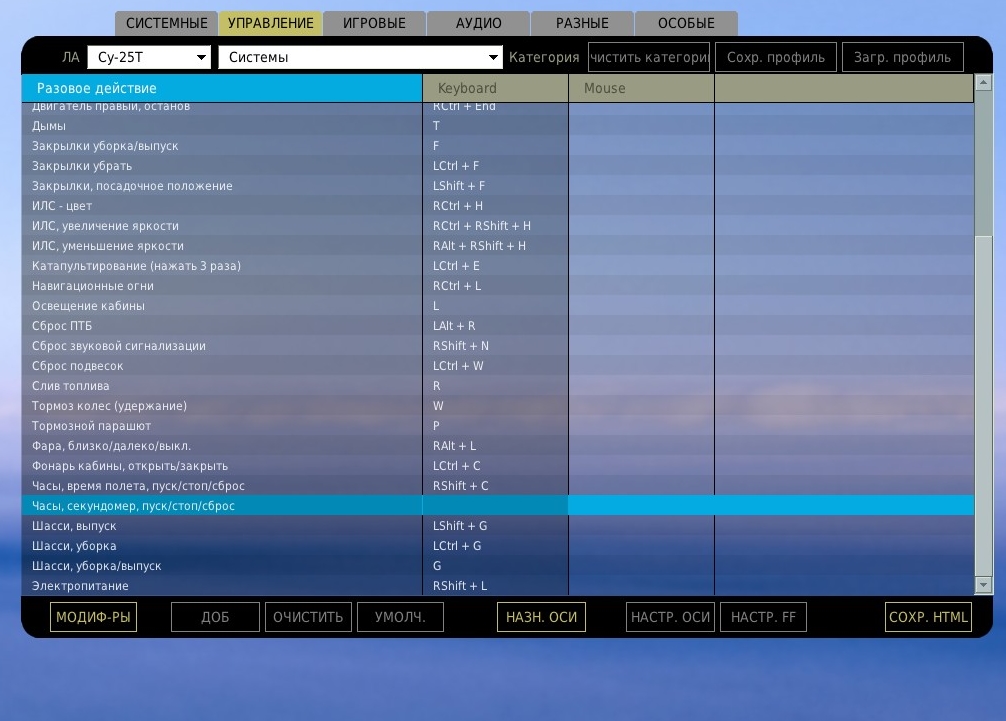Open the ИГРОВЫЕ tab

tap(374, 23)
